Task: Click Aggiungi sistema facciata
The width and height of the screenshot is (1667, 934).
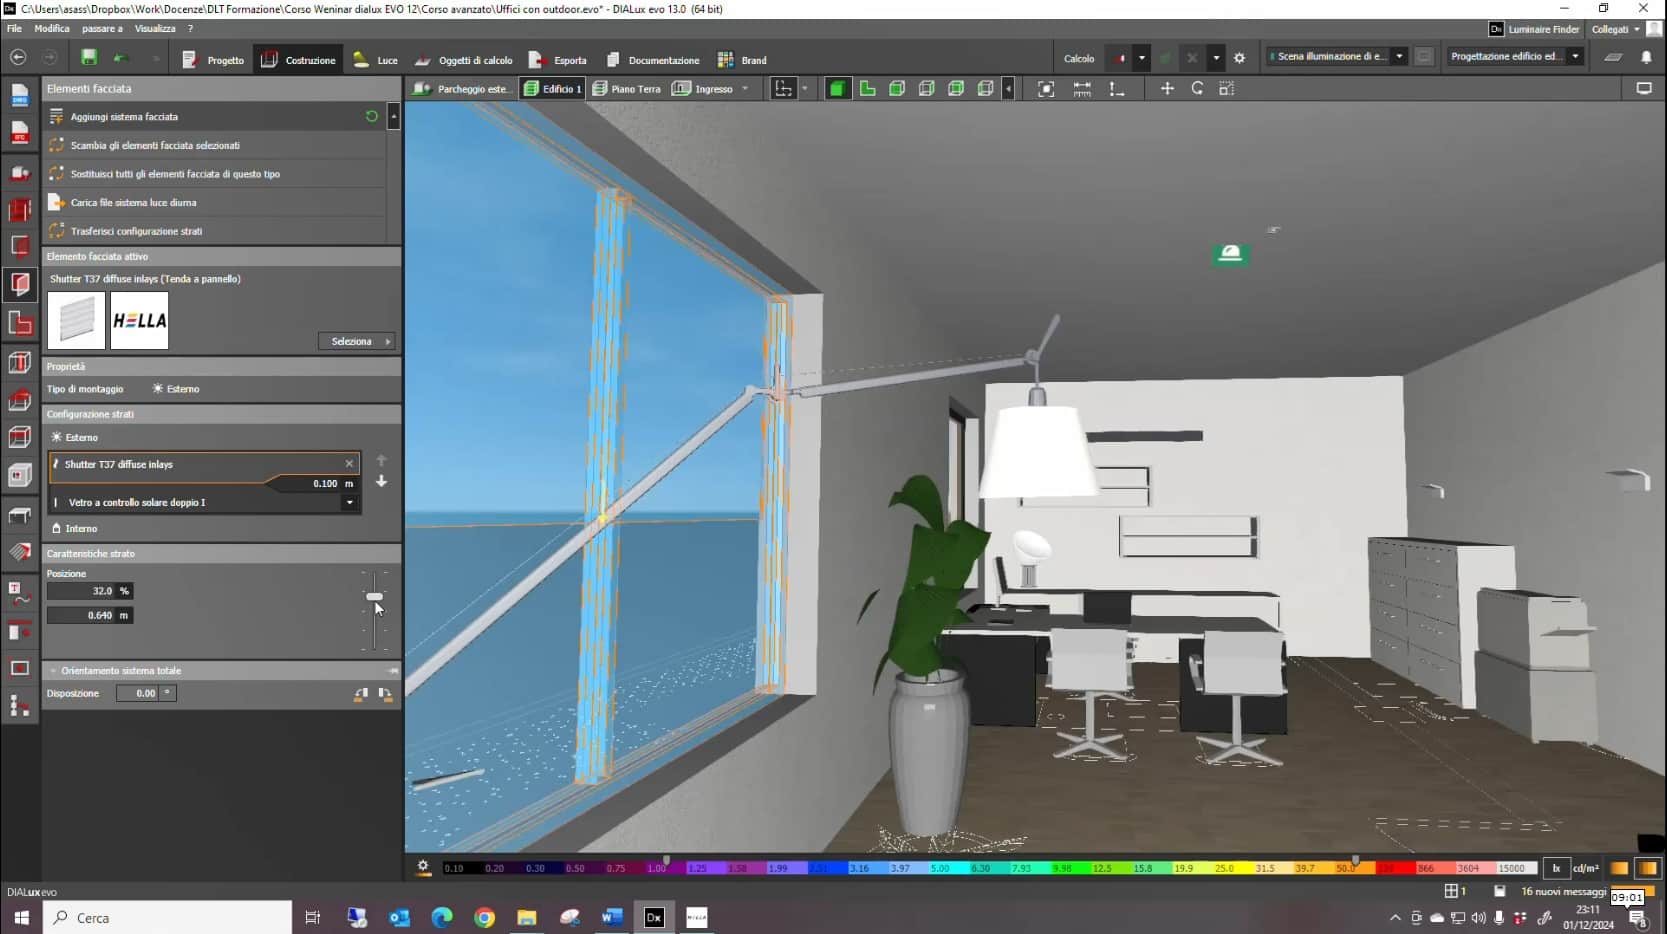Action: pos(124,117)
